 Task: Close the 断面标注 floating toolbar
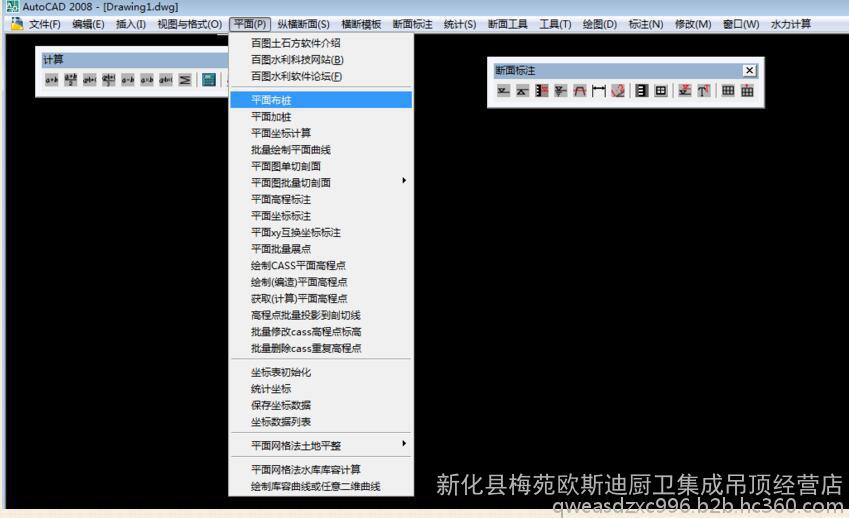749,70
